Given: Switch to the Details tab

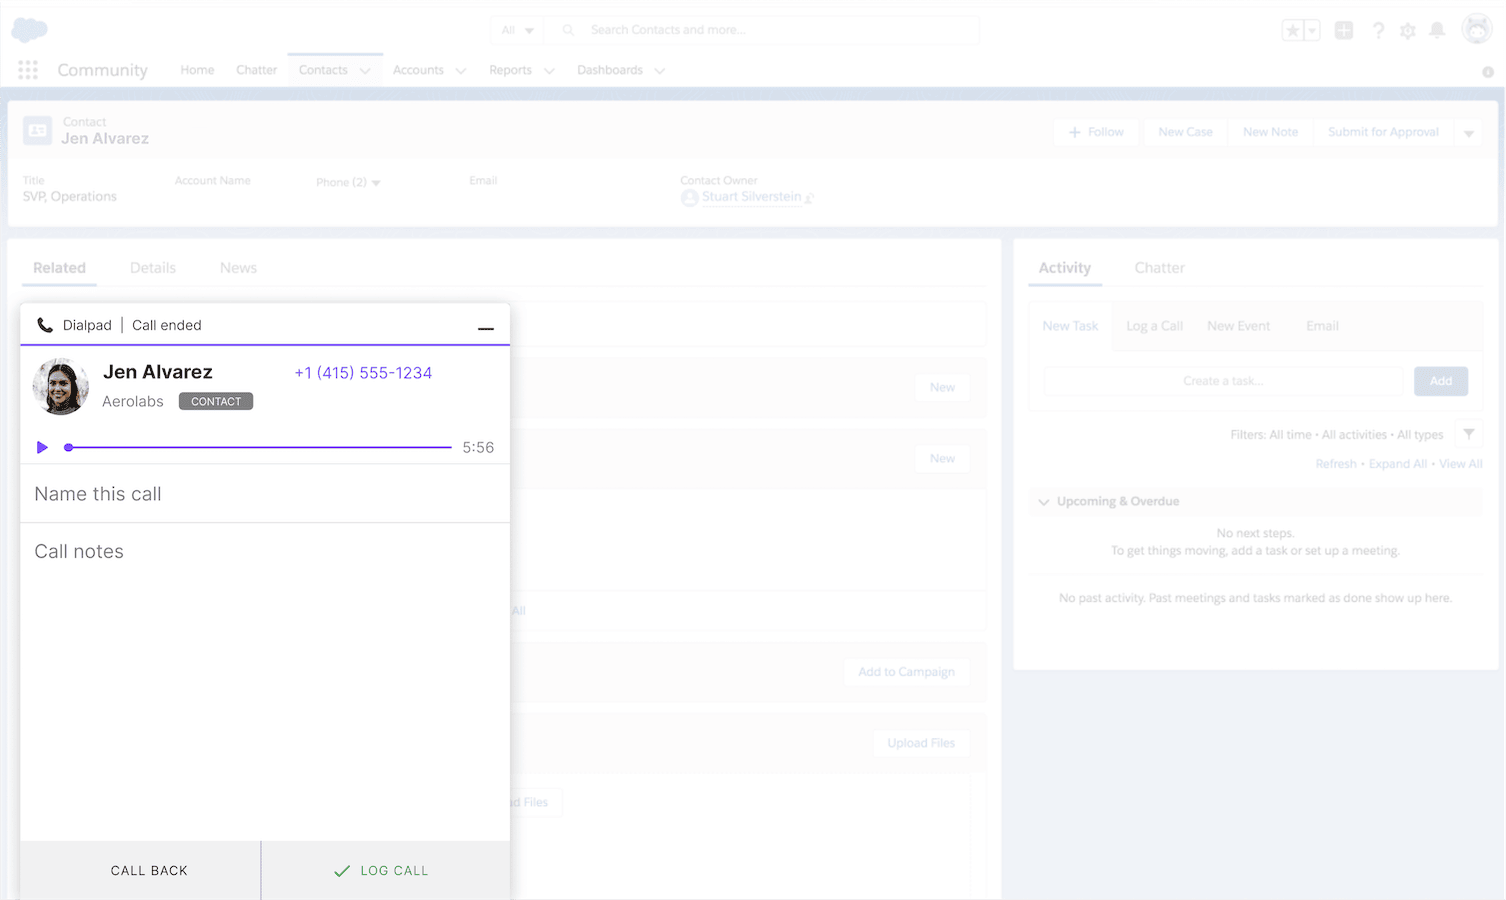Looking at the screenshot, I should click(152, 267).
